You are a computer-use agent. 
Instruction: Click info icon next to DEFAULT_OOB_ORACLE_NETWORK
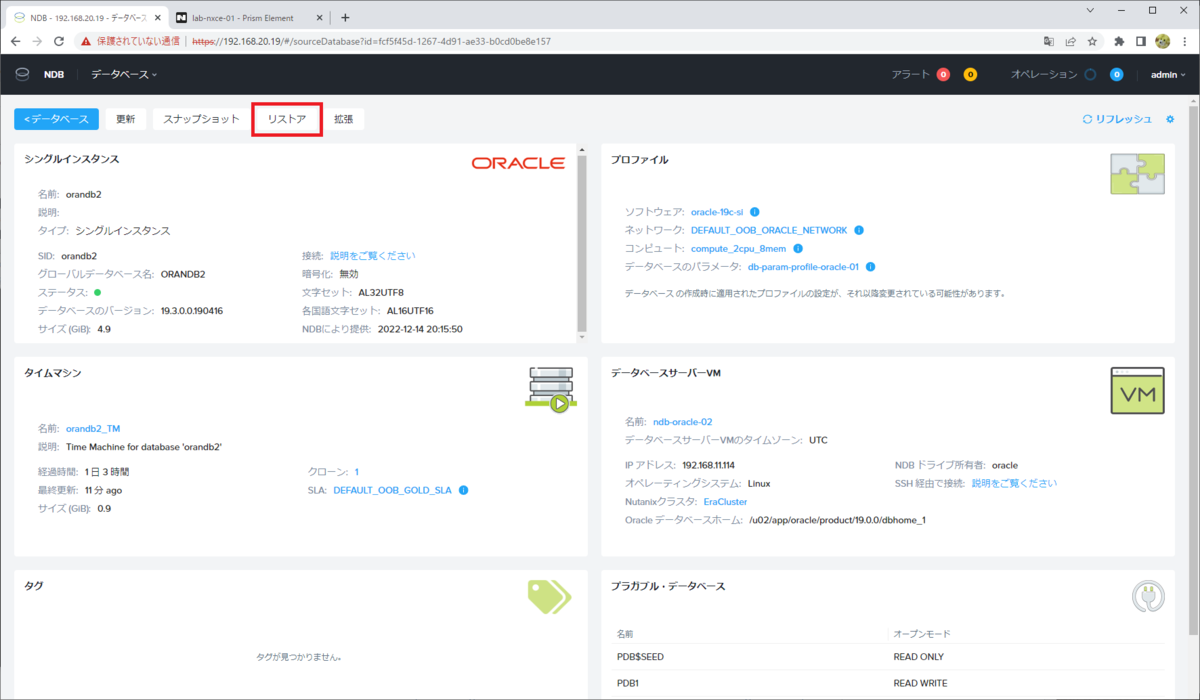859,230
